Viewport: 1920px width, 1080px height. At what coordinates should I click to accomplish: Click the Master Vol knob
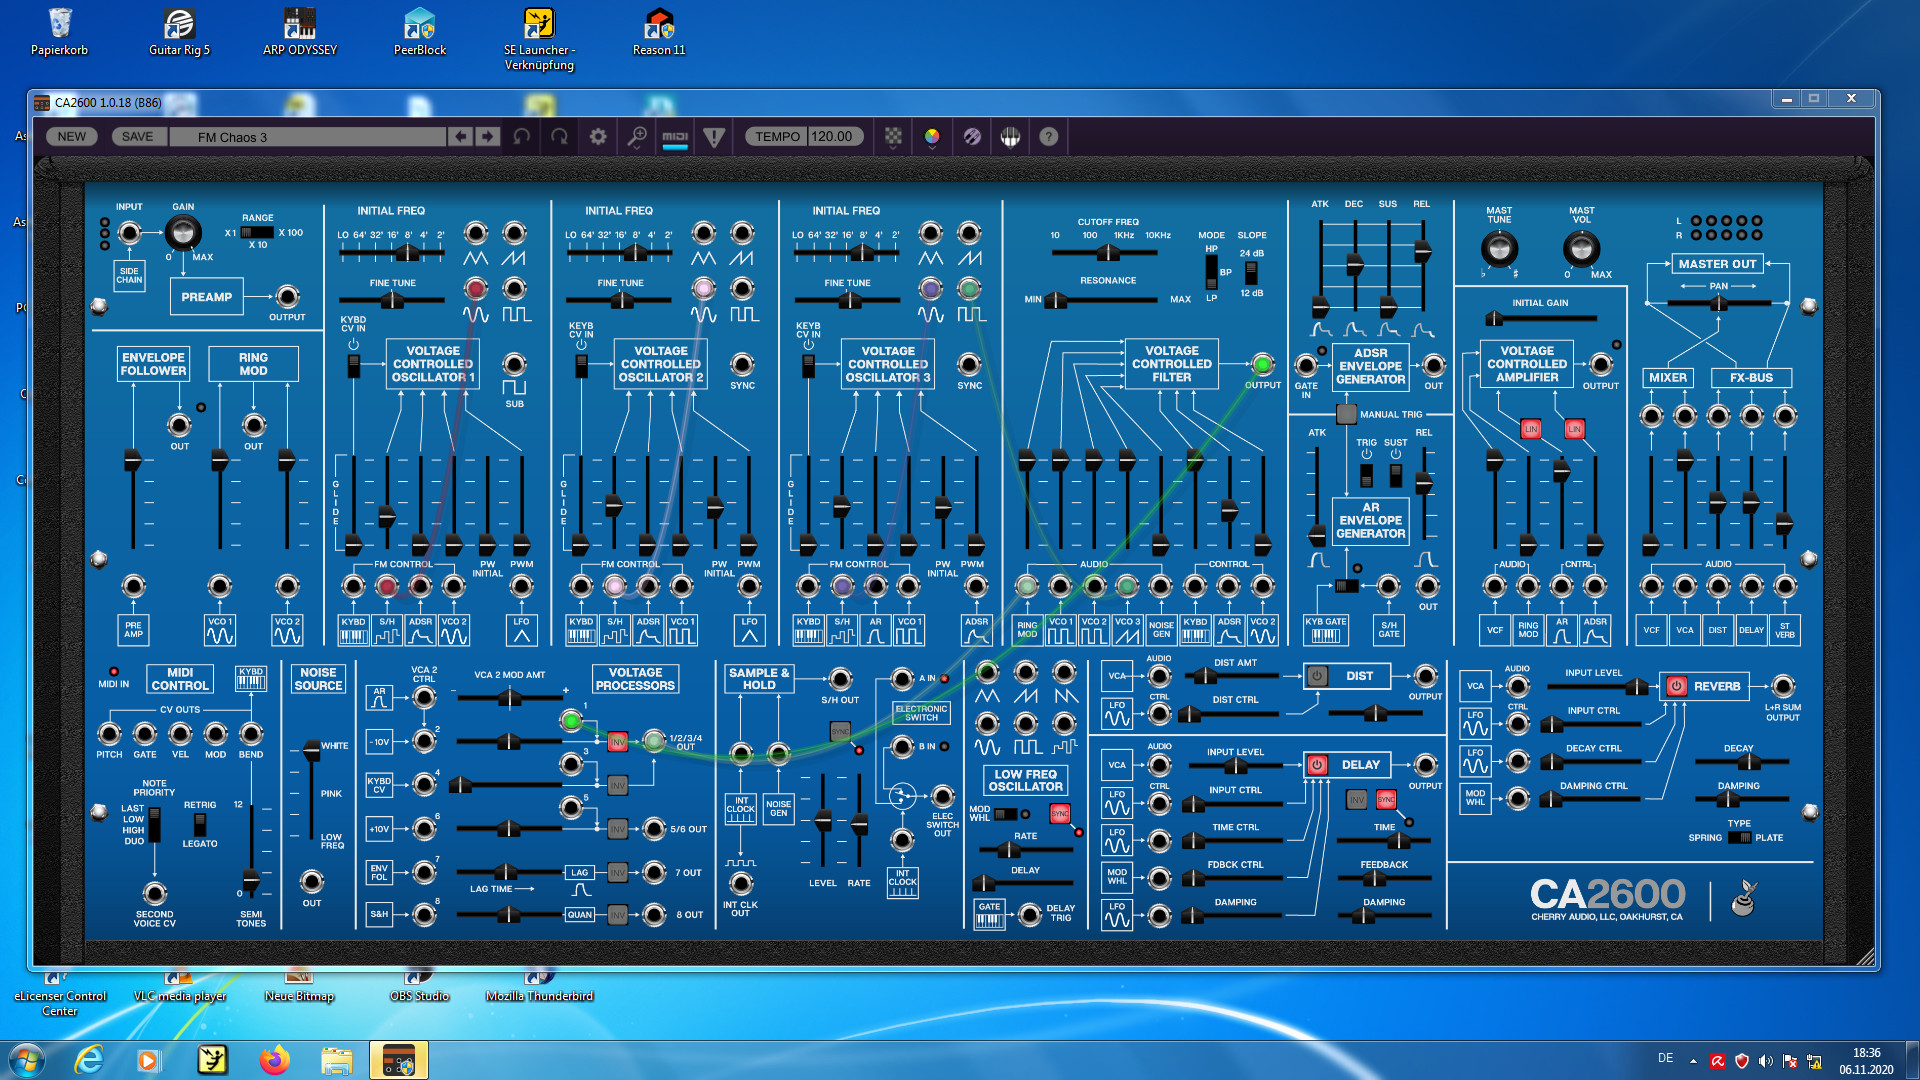point(1581,247)
